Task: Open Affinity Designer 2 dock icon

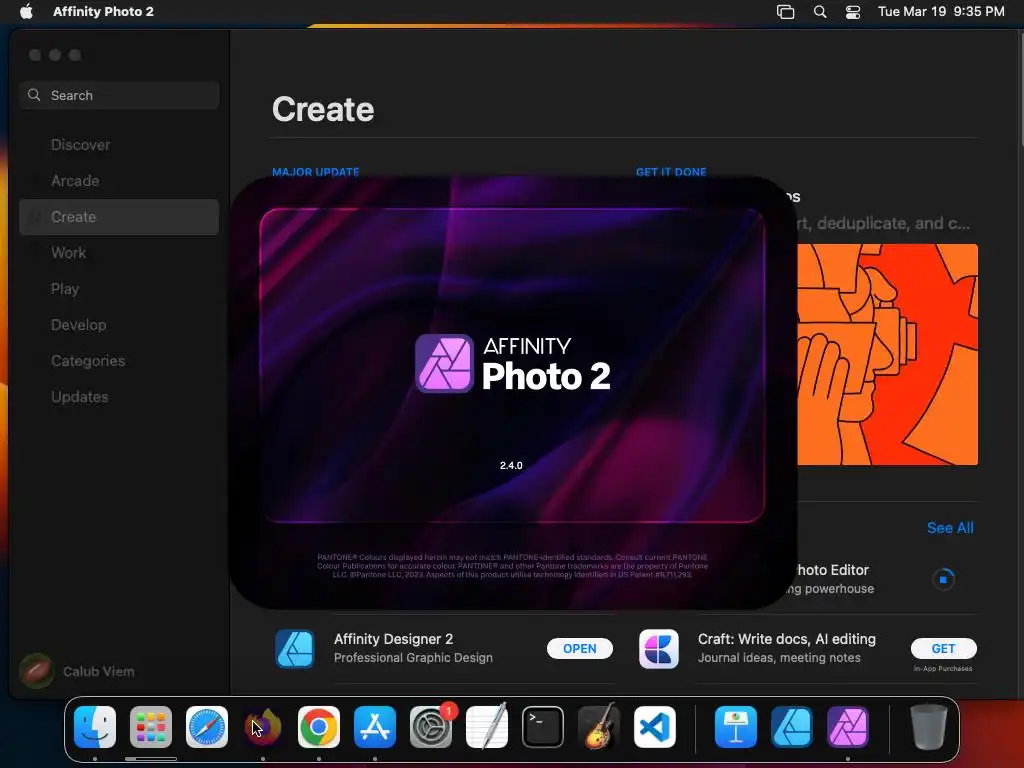Action: coord(792,727)
